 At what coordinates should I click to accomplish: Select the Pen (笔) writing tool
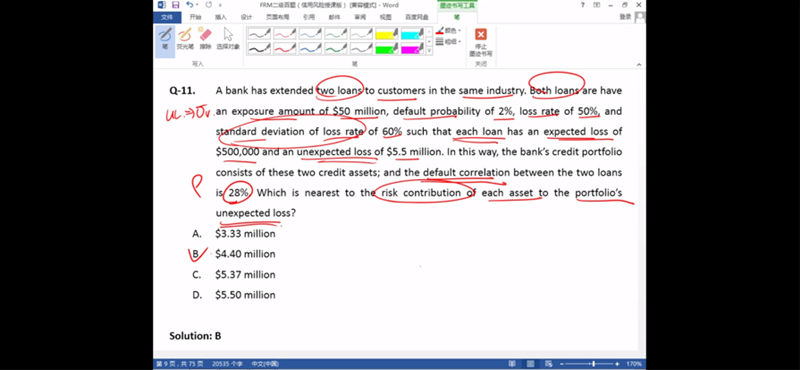[x=165, y=38]
